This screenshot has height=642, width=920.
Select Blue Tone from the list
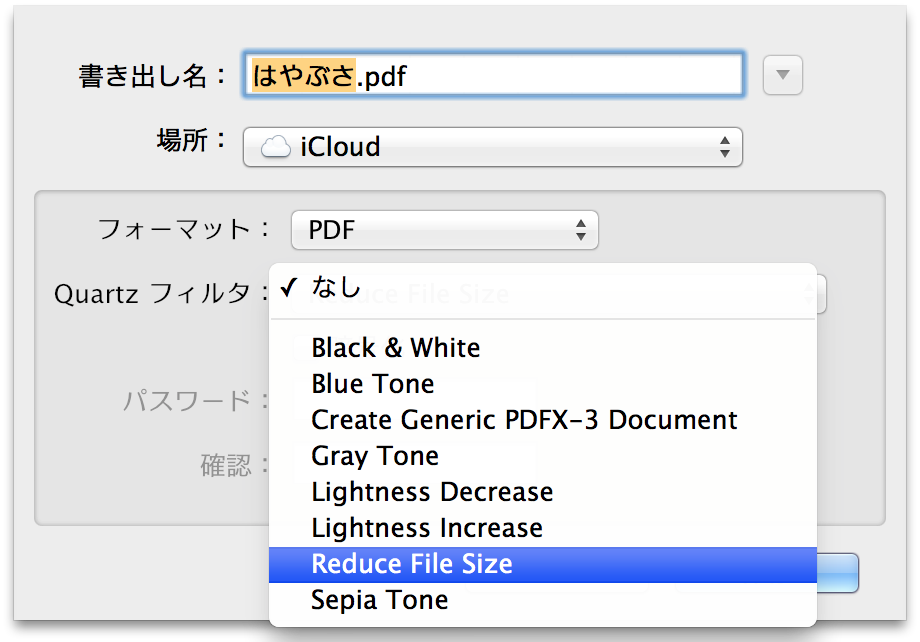pos(373,384)
